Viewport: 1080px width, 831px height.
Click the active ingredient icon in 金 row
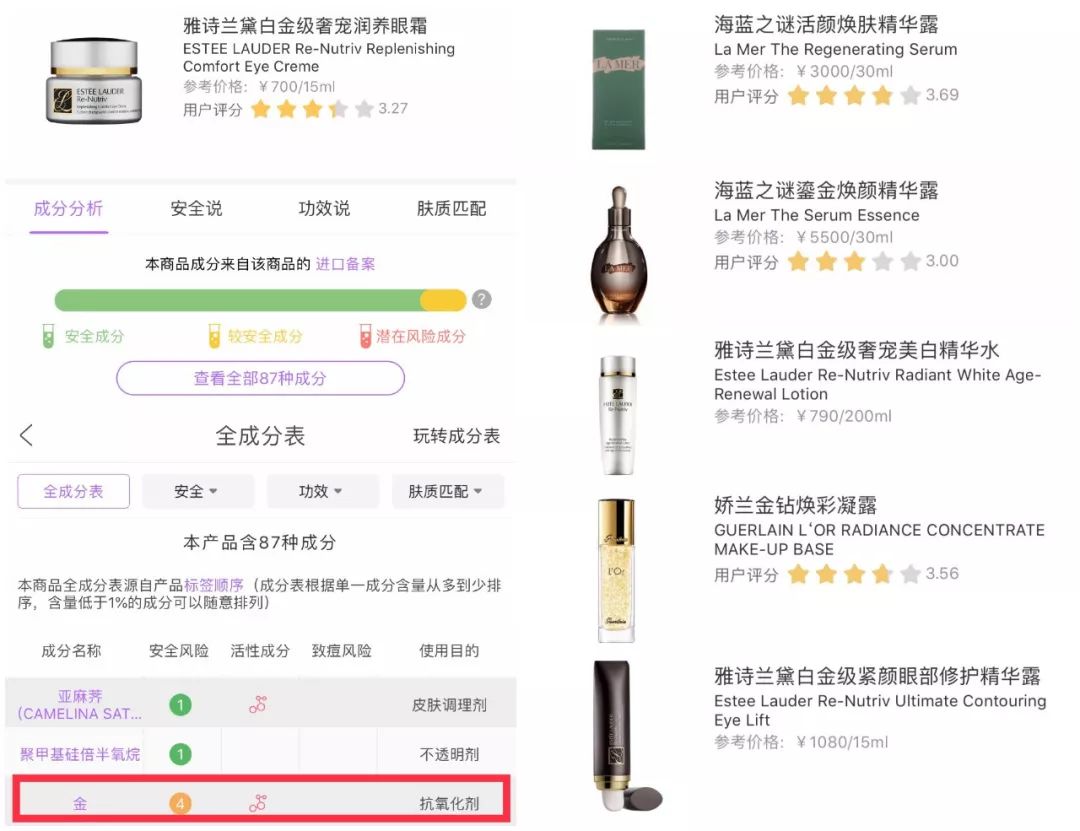258,803
